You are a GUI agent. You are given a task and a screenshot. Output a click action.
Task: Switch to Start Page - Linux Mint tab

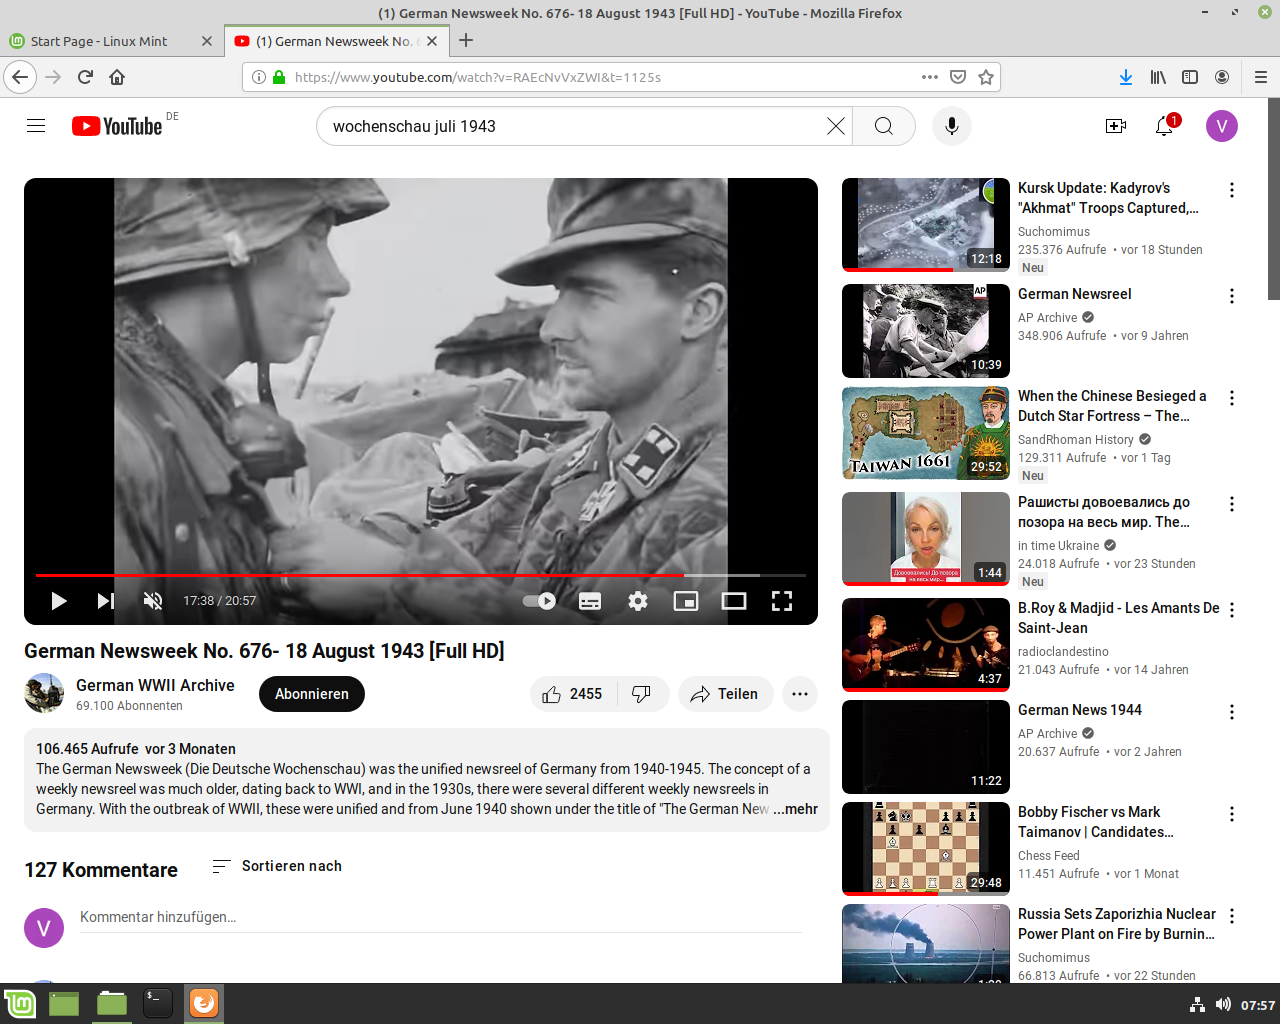tap(99, 41)
